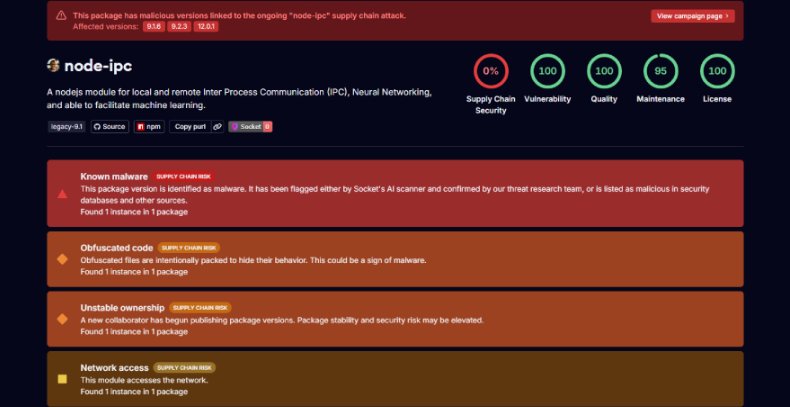Viewport: 790px width, 407px height.
Task: Click the link icon beside Copy purl
Action: coord(217,127)
